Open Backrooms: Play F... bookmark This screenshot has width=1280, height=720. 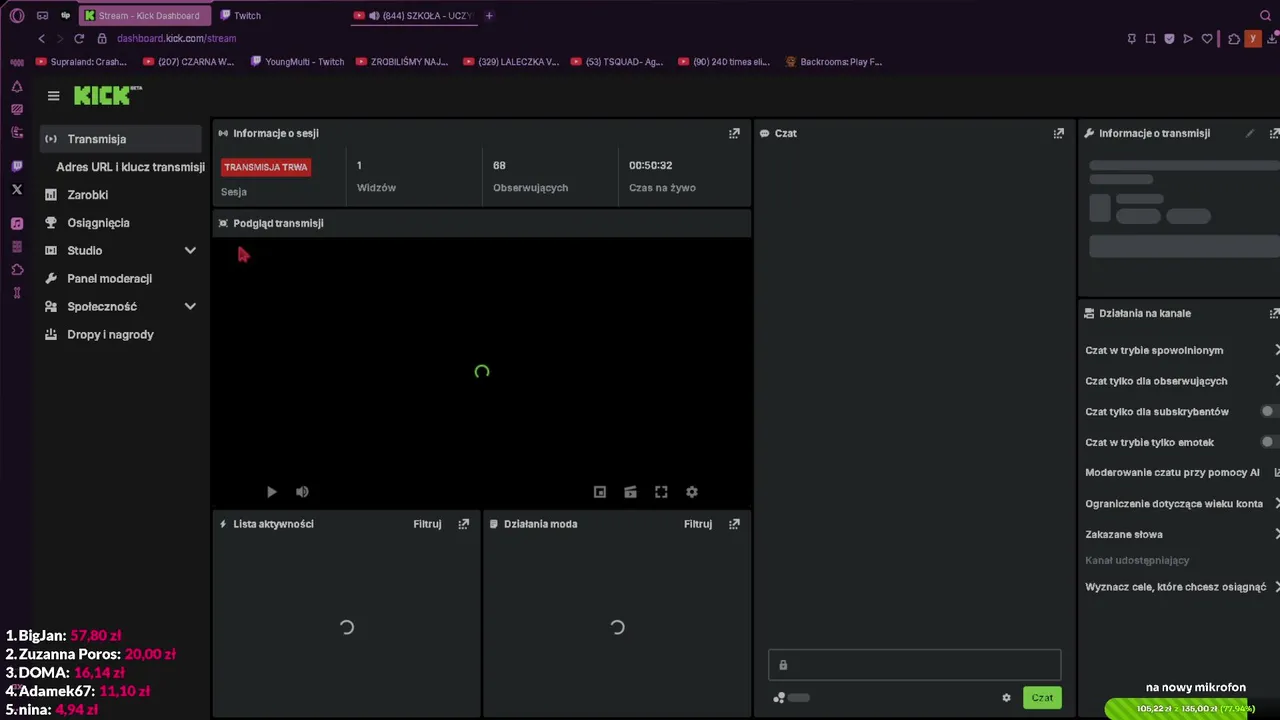[x=834, y=62]
